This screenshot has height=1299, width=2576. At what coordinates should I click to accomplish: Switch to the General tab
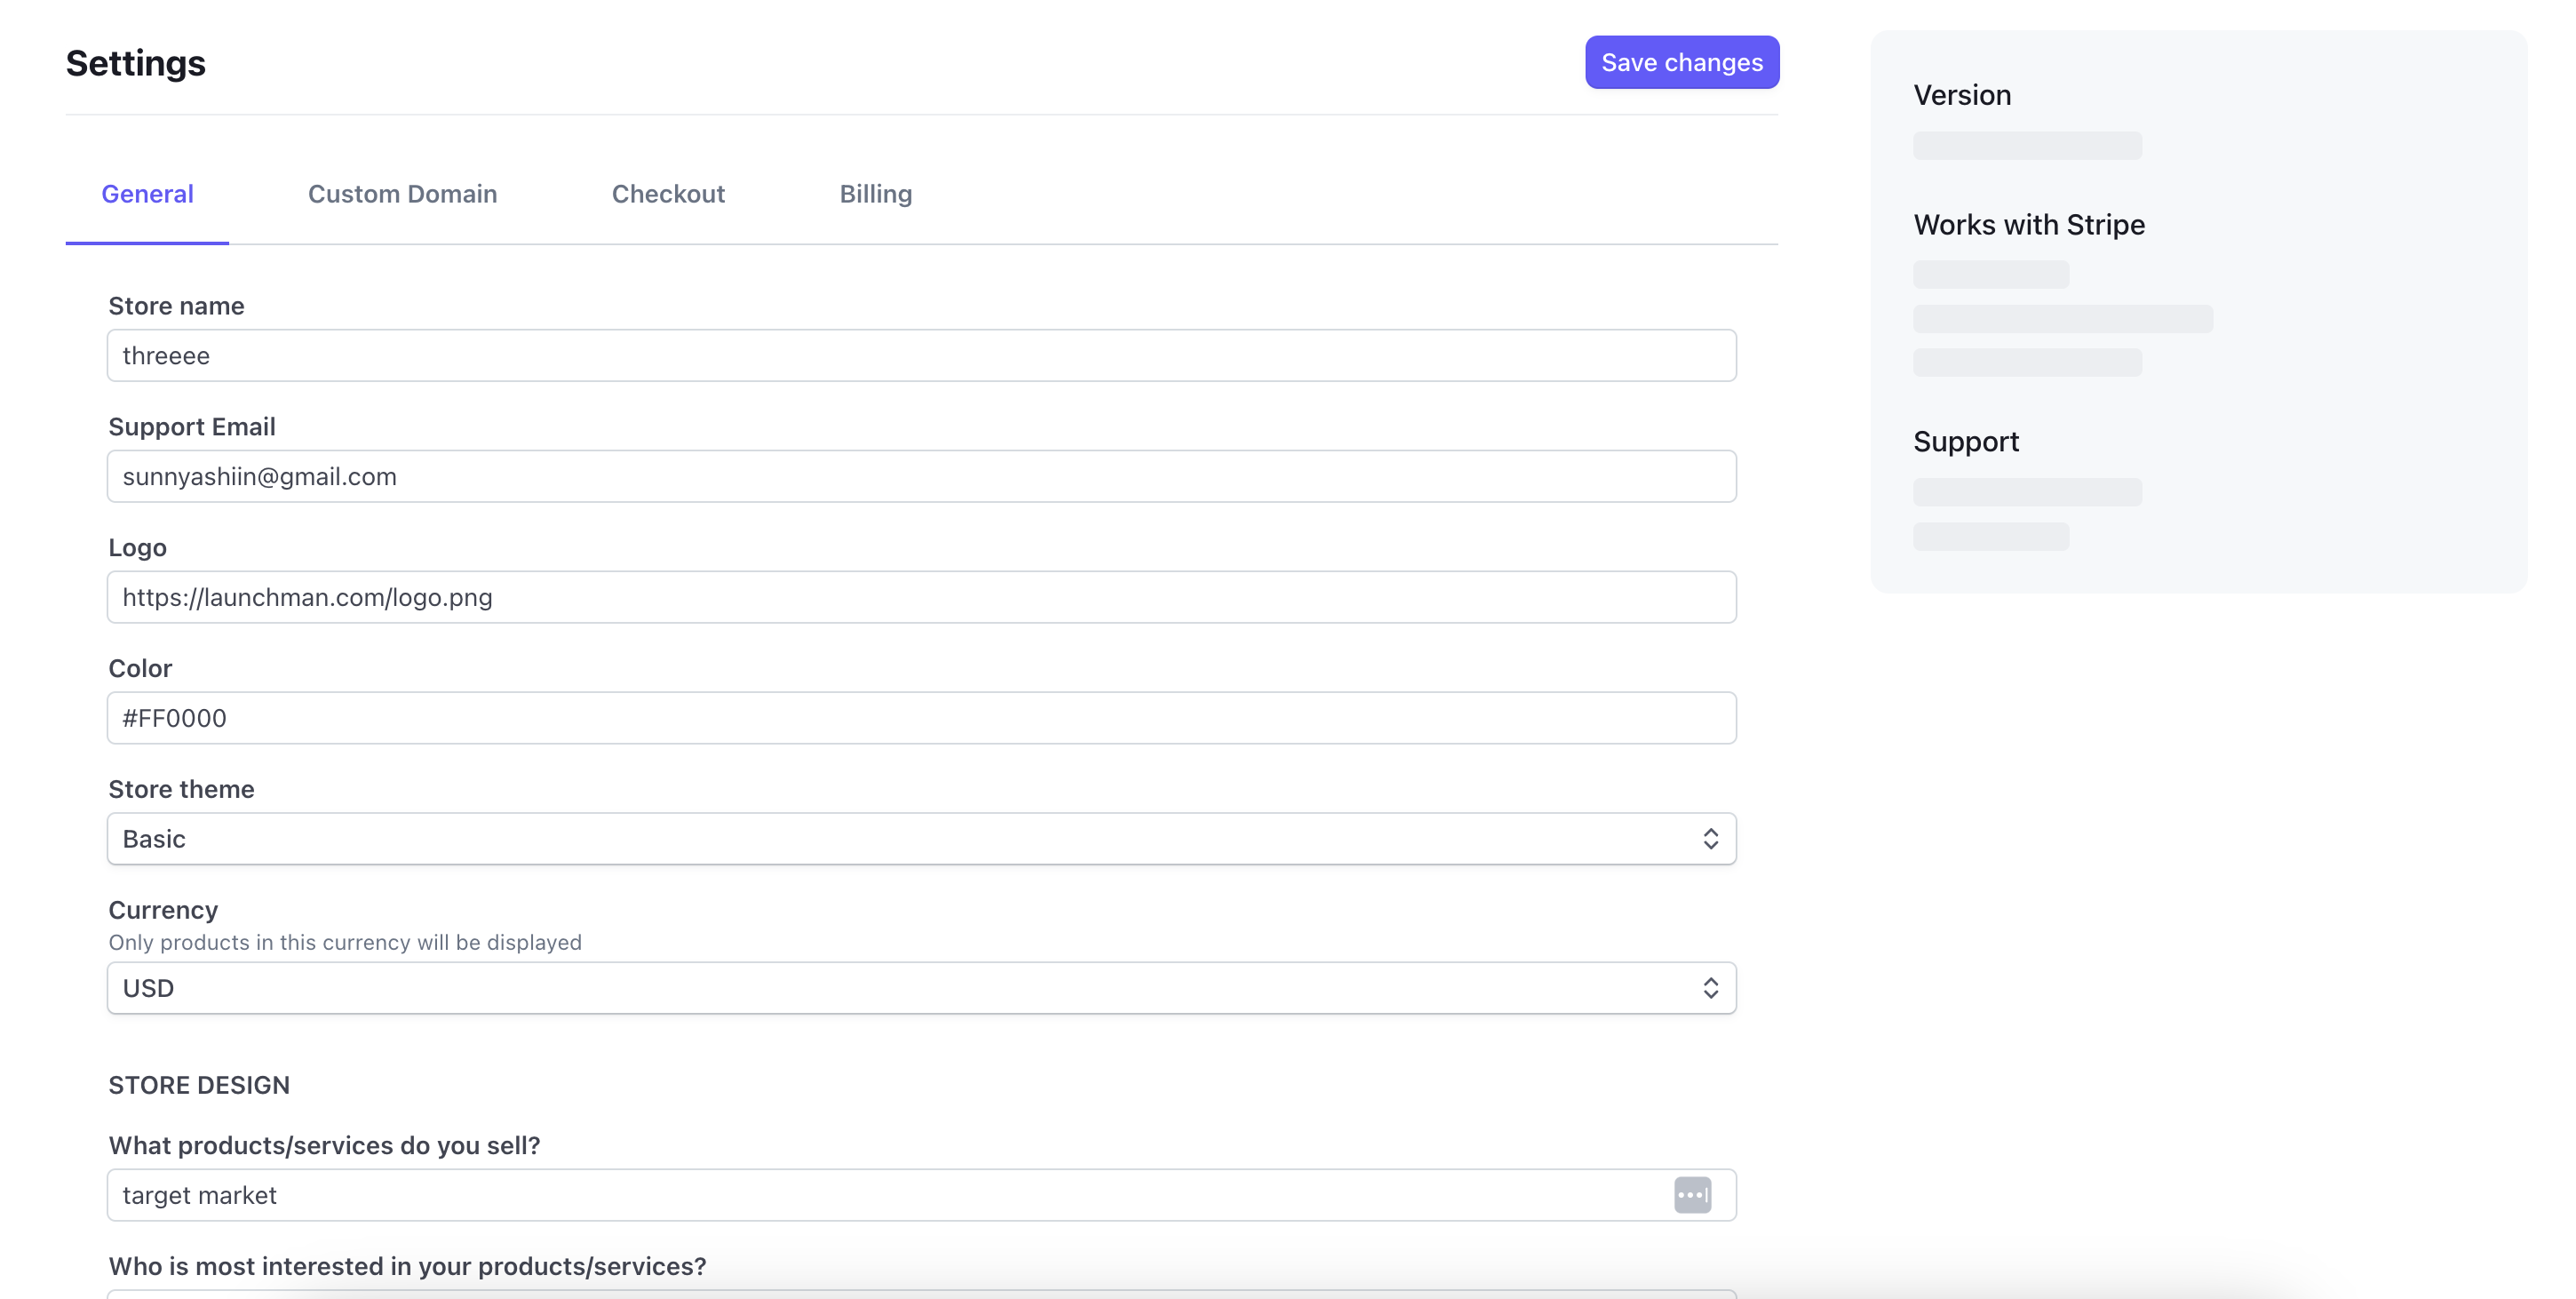point(147,194)
